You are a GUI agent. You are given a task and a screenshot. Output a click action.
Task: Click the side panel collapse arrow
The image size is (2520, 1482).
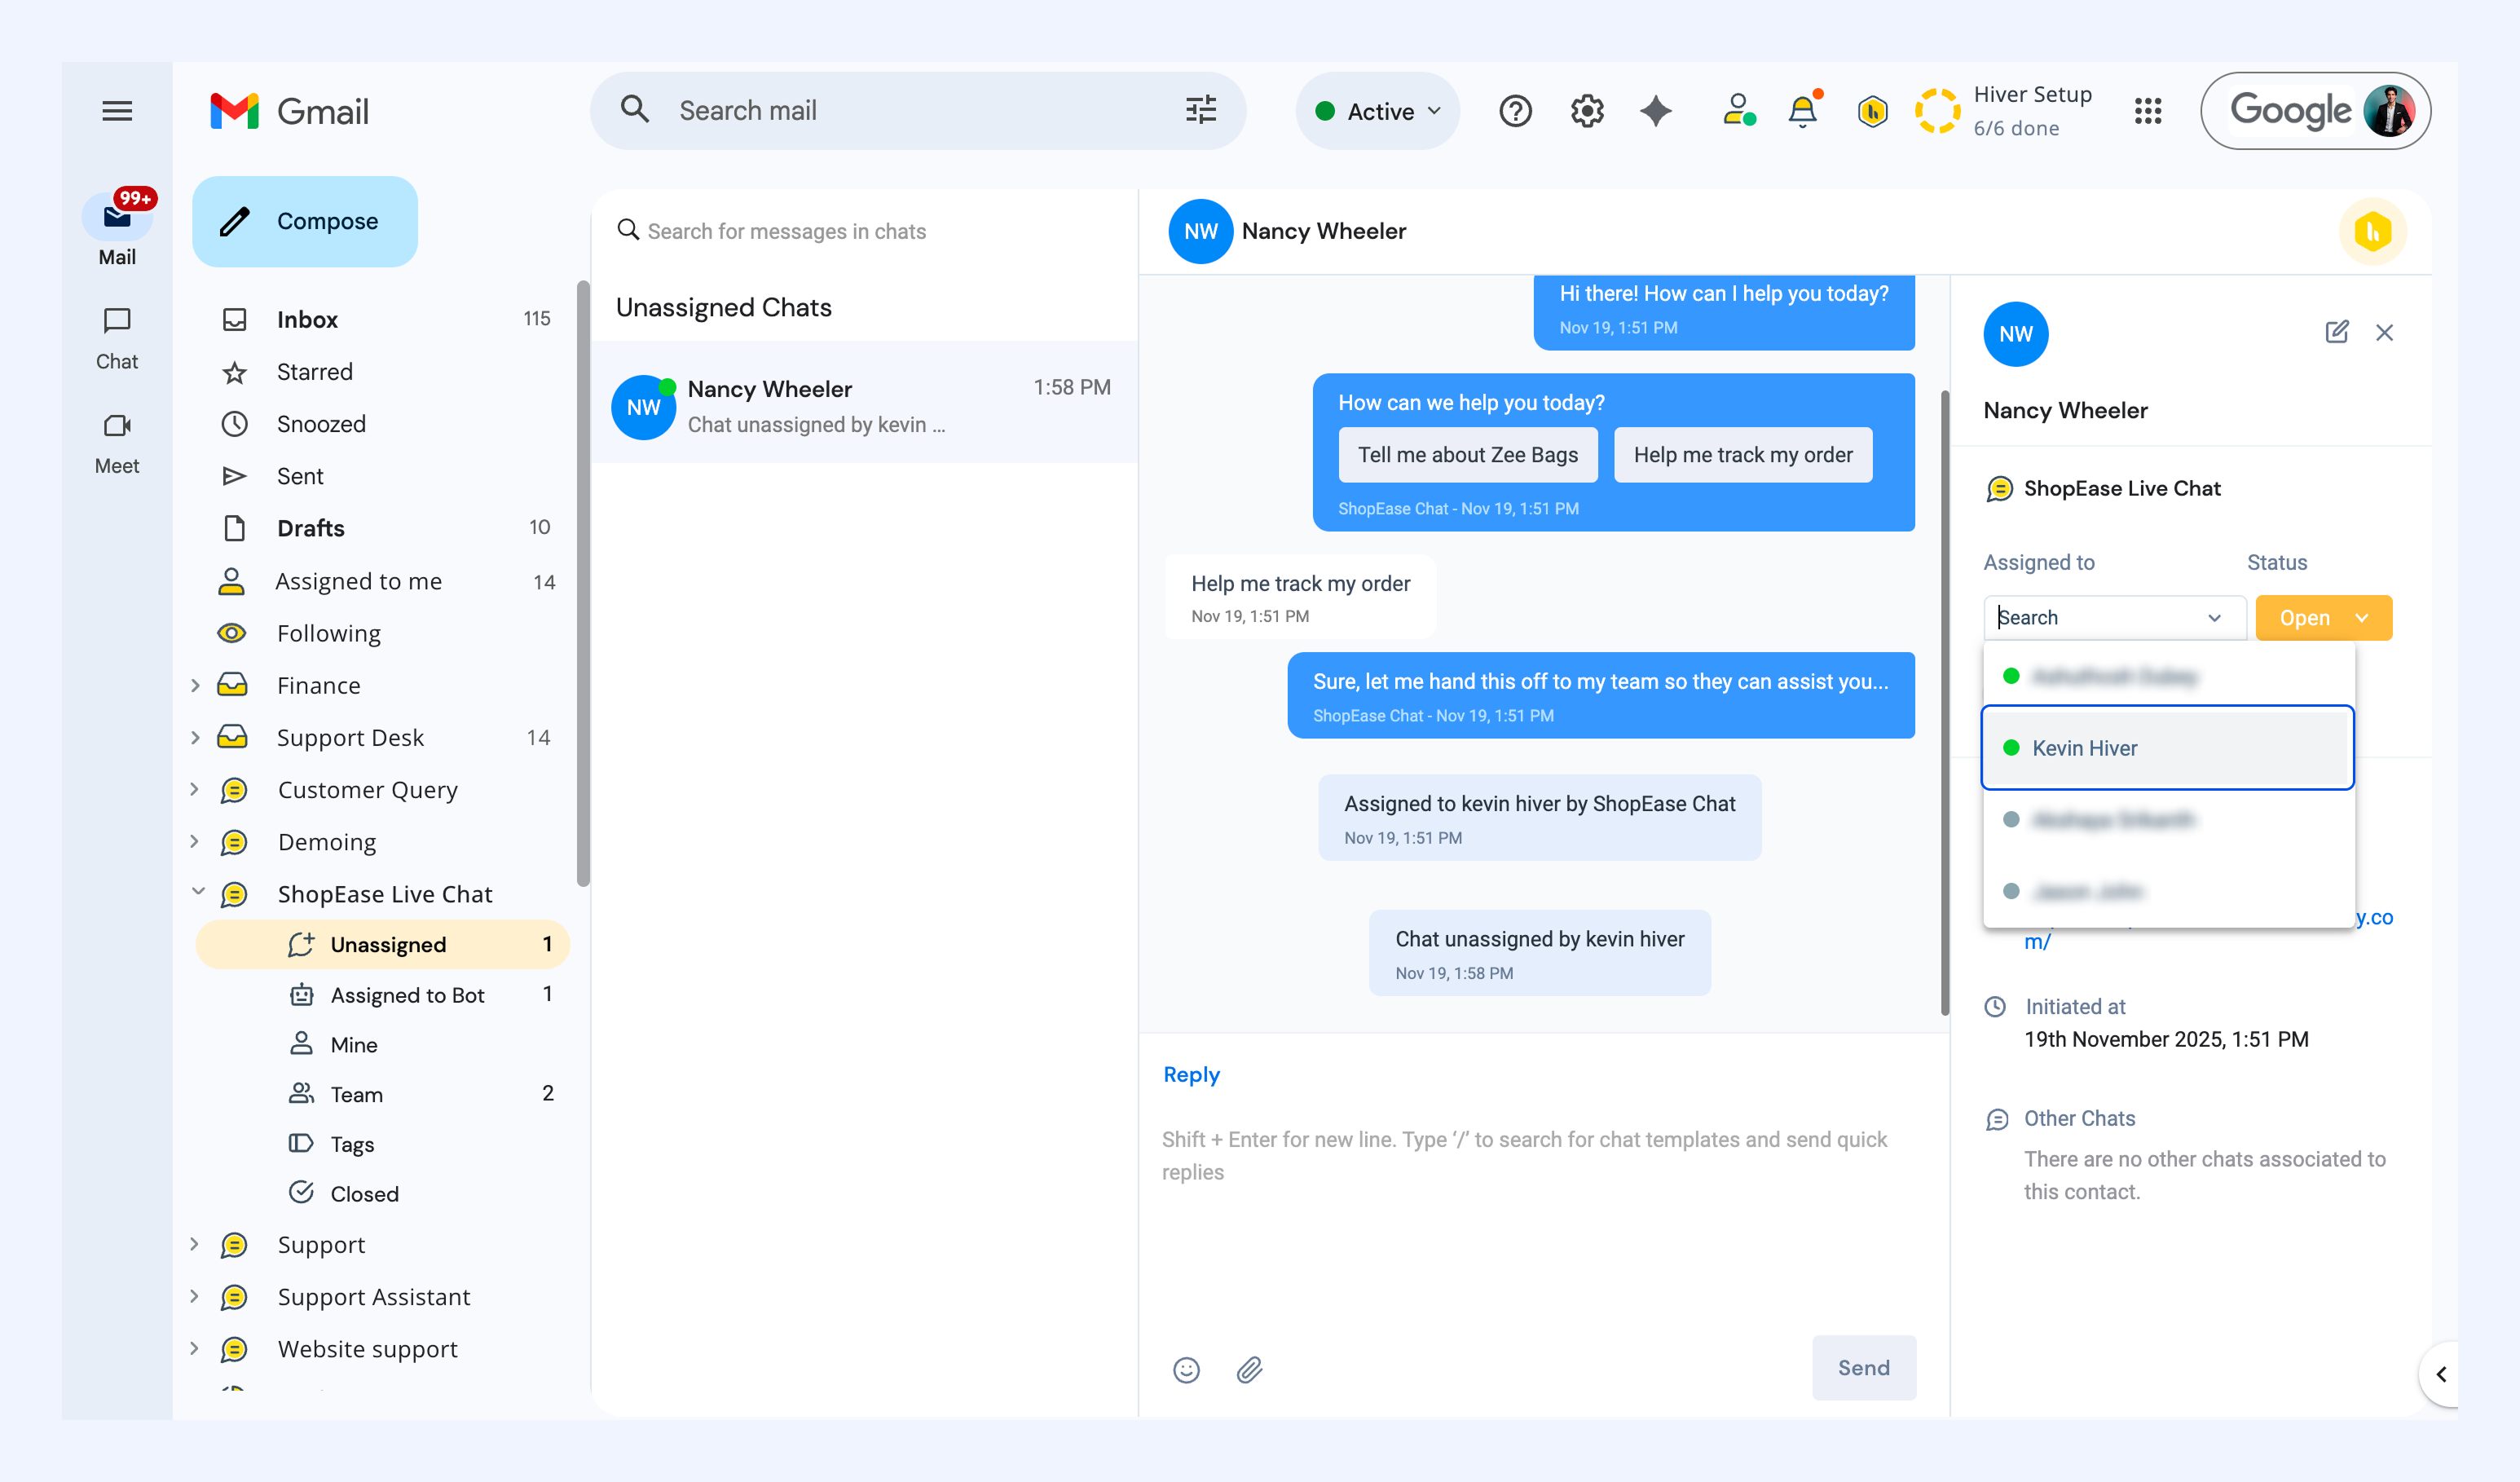(2441, 1374)
